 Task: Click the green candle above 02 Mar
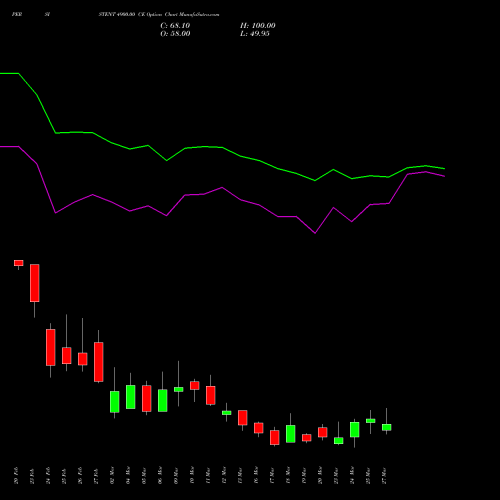point(115,402)
